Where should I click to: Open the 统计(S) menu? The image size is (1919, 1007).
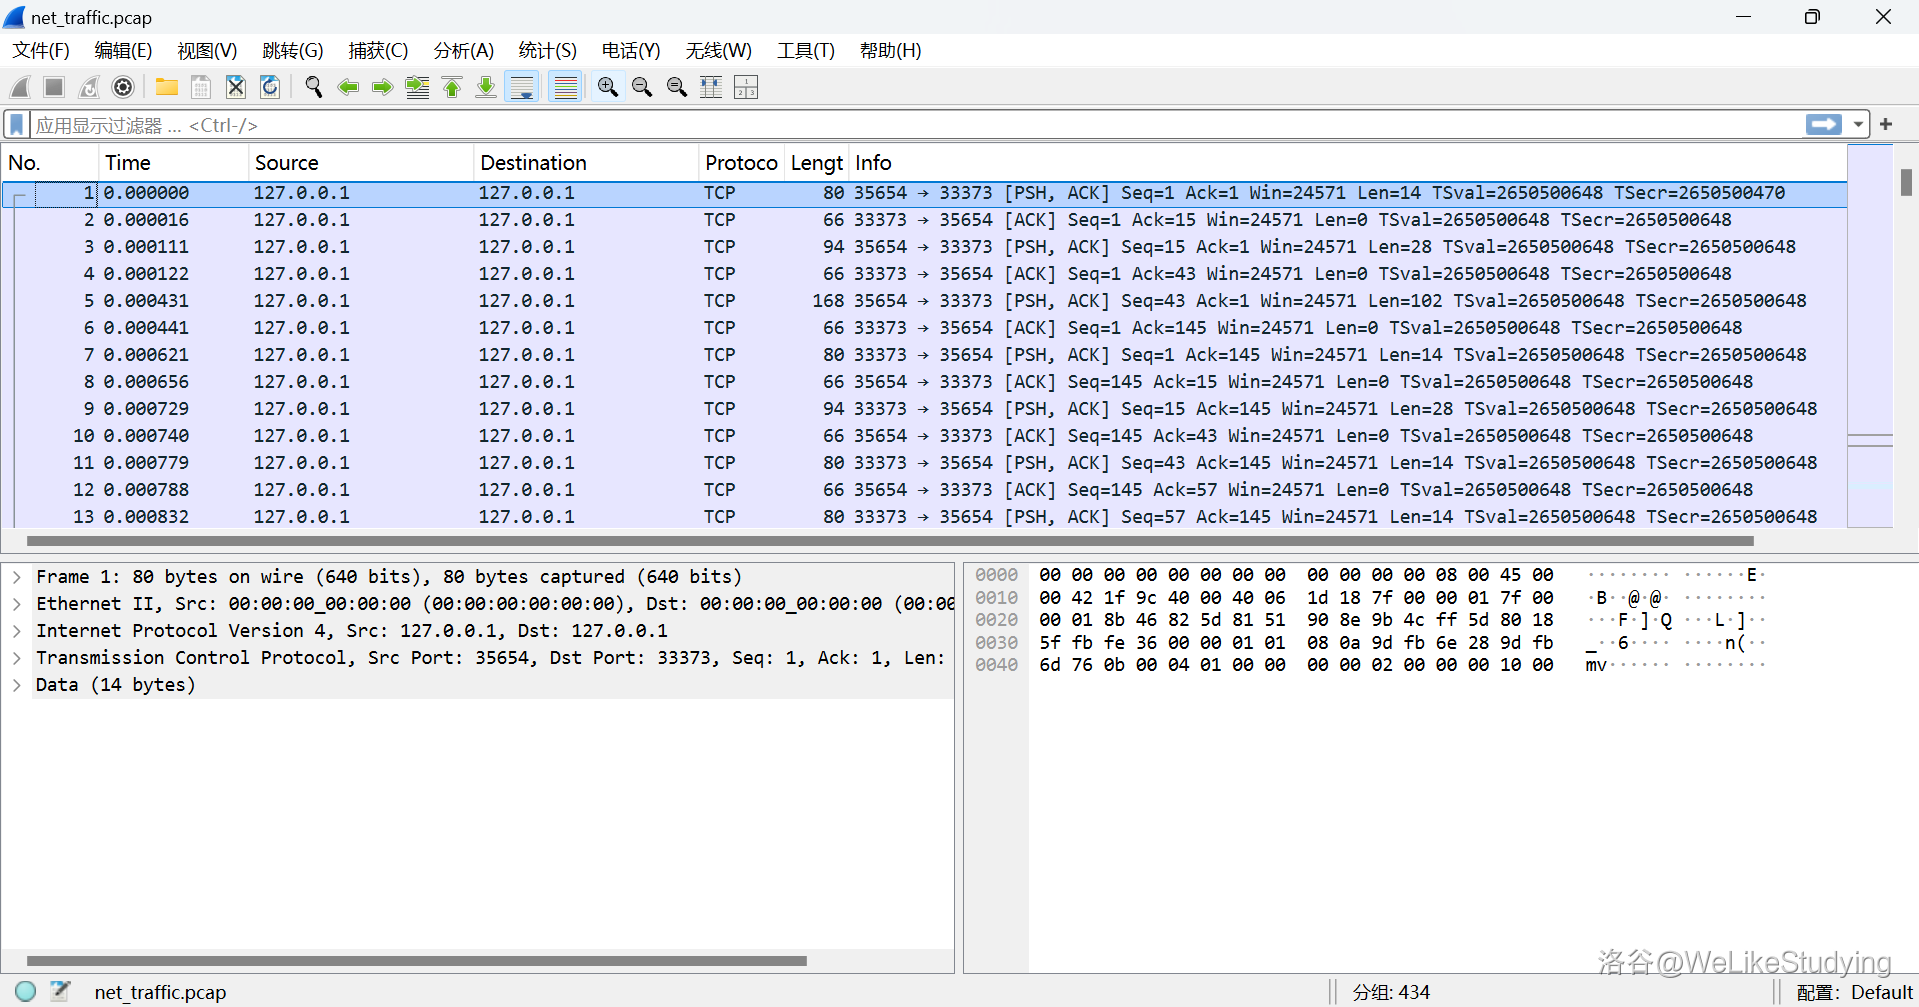[547, 51]
